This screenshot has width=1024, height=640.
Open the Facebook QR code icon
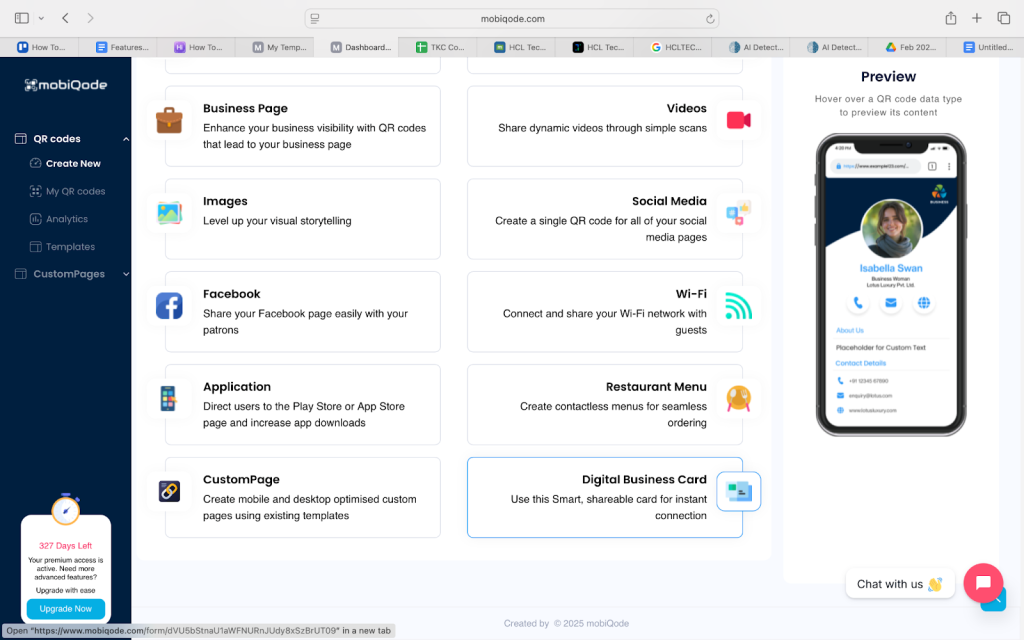169,306
